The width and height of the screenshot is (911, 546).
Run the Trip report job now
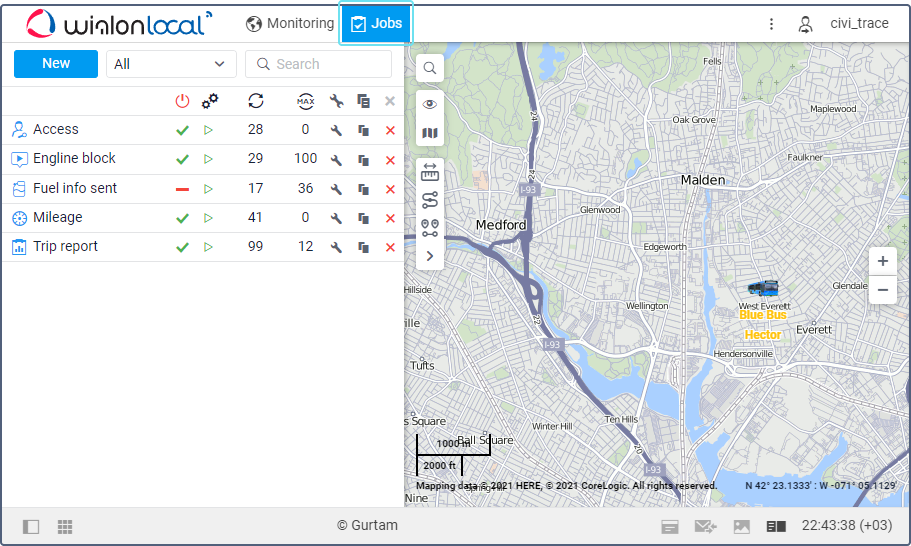pos(208,247)
